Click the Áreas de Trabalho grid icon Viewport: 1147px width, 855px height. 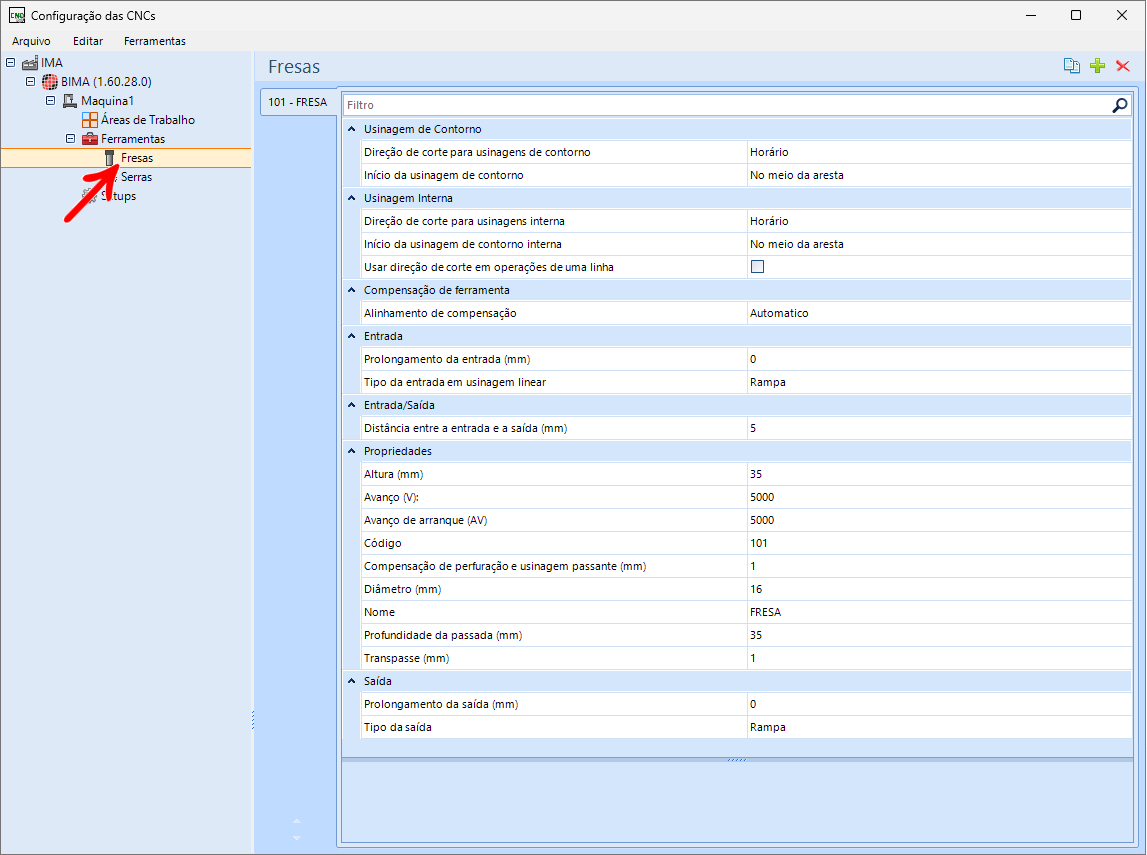[89, 120]
